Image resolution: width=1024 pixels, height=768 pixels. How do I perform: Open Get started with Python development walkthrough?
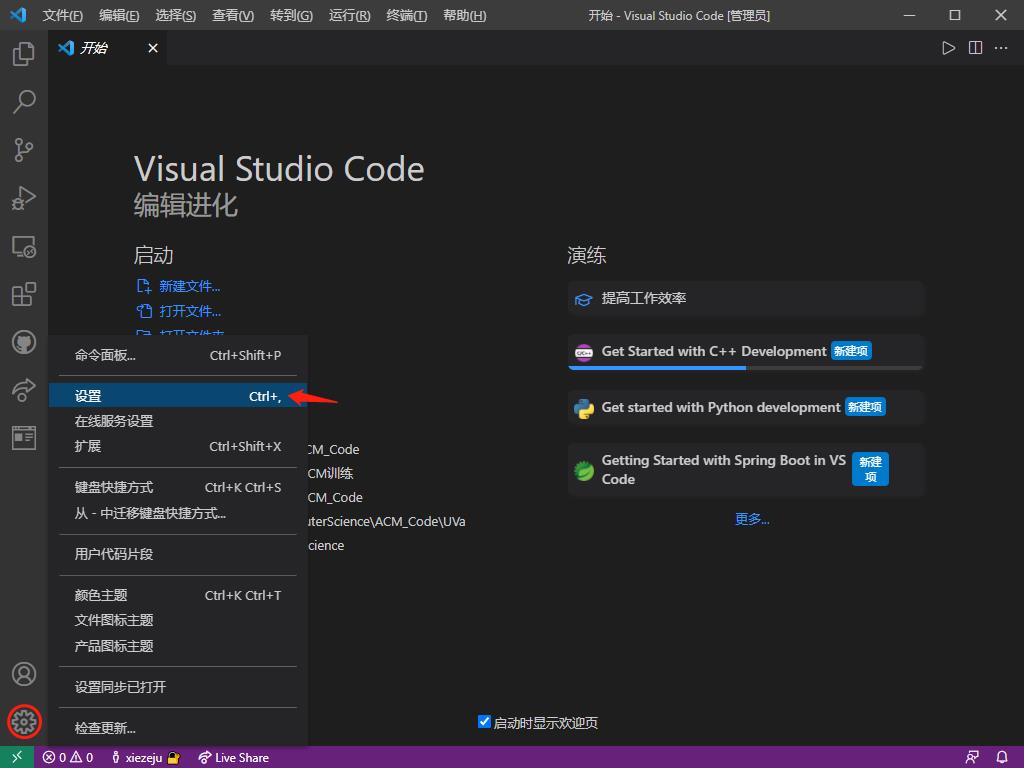pos(746,408)
